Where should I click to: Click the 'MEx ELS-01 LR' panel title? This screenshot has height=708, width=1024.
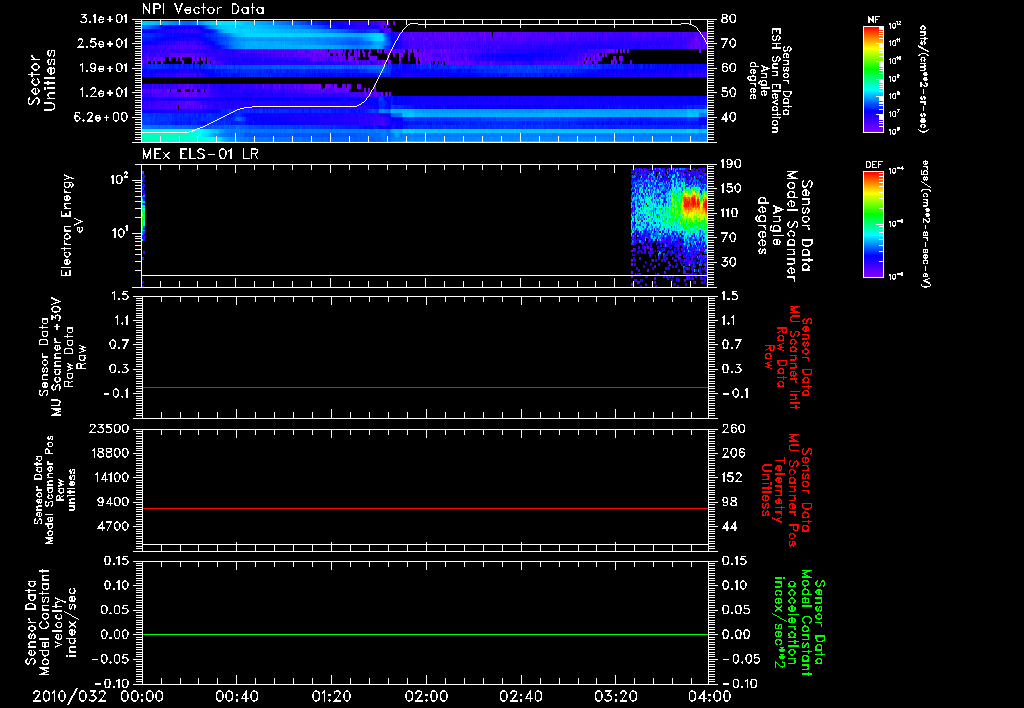tap(199, 155)
